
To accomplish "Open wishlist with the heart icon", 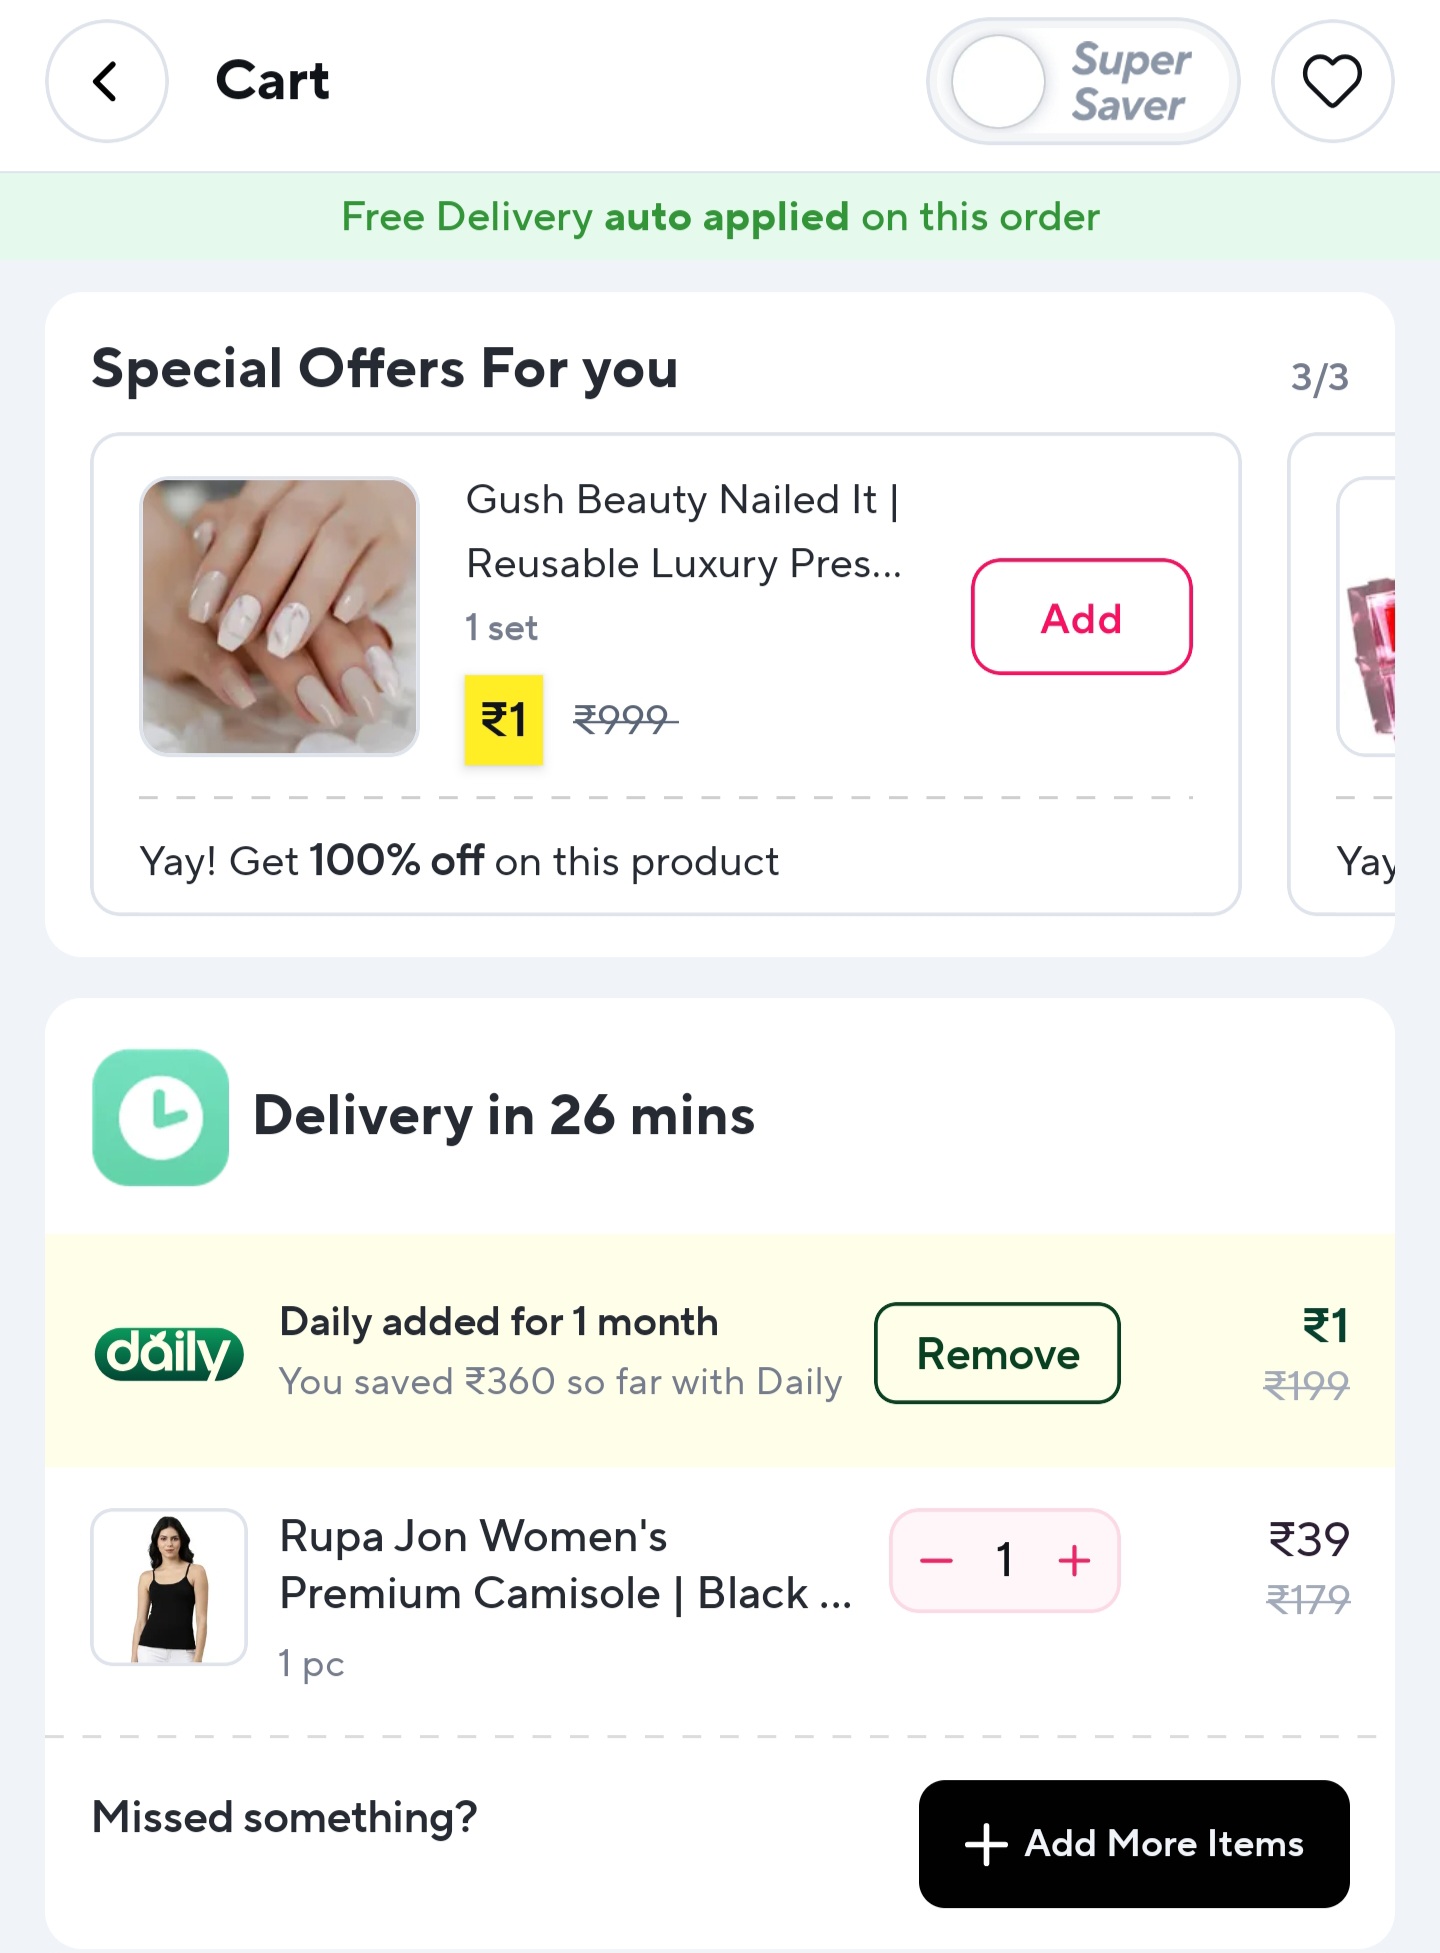I will click(1331, 82).
